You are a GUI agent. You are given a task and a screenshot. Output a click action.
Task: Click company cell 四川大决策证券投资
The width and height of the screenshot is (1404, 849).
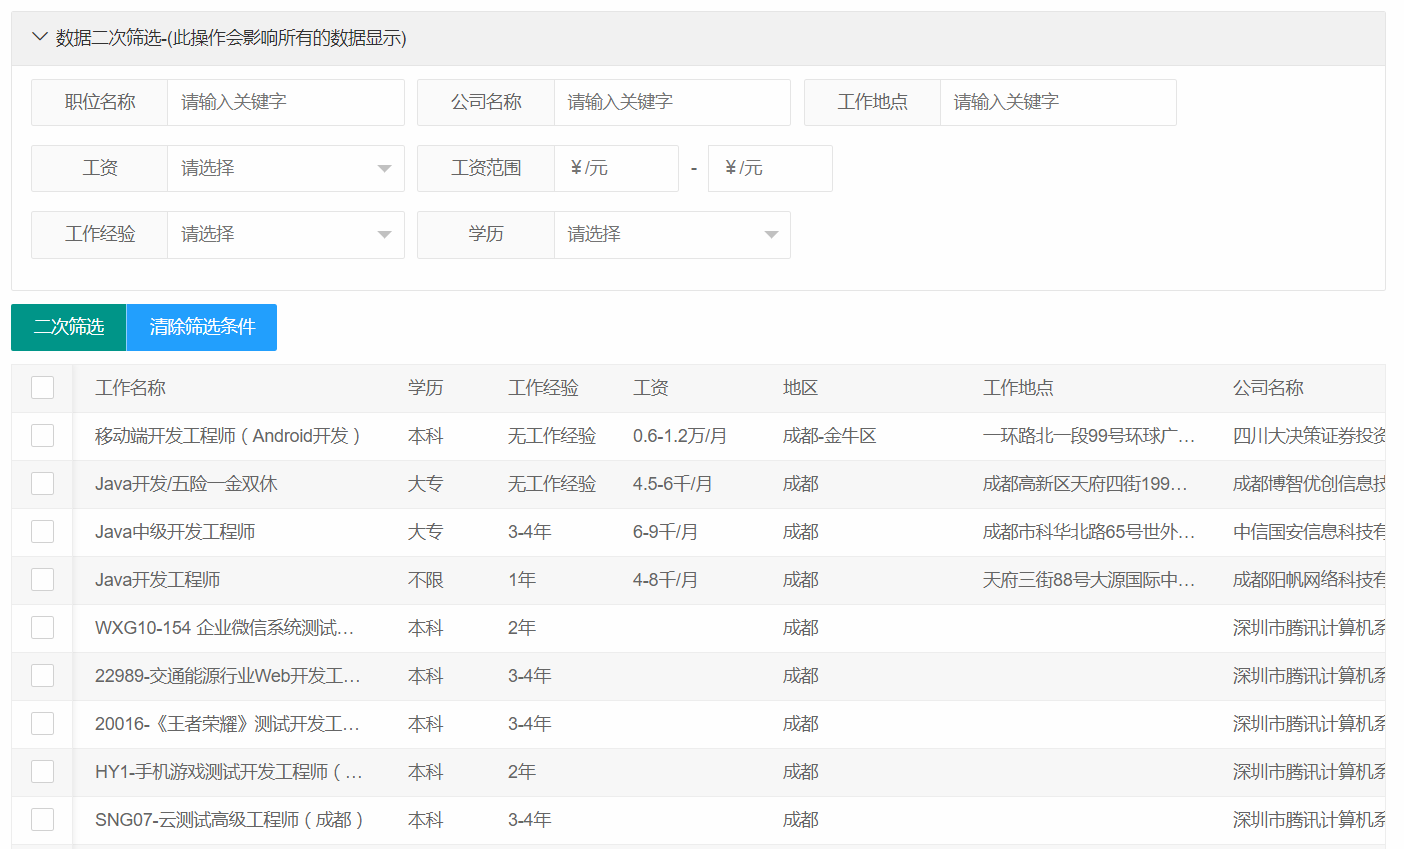tap(1309, 436)
